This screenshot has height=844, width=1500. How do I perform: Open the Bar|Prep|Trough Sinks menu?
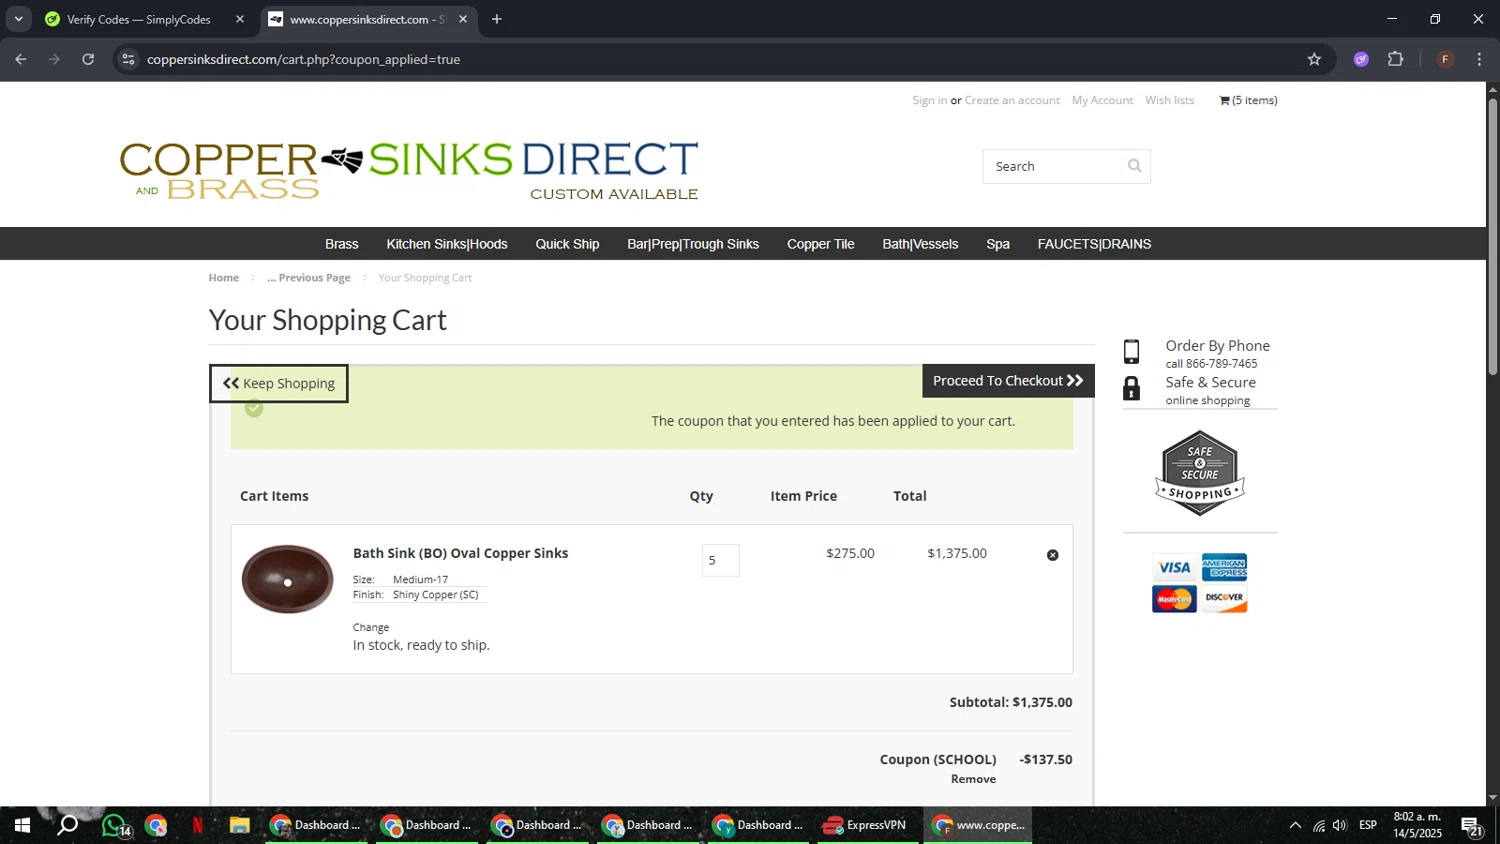(693, 244)
